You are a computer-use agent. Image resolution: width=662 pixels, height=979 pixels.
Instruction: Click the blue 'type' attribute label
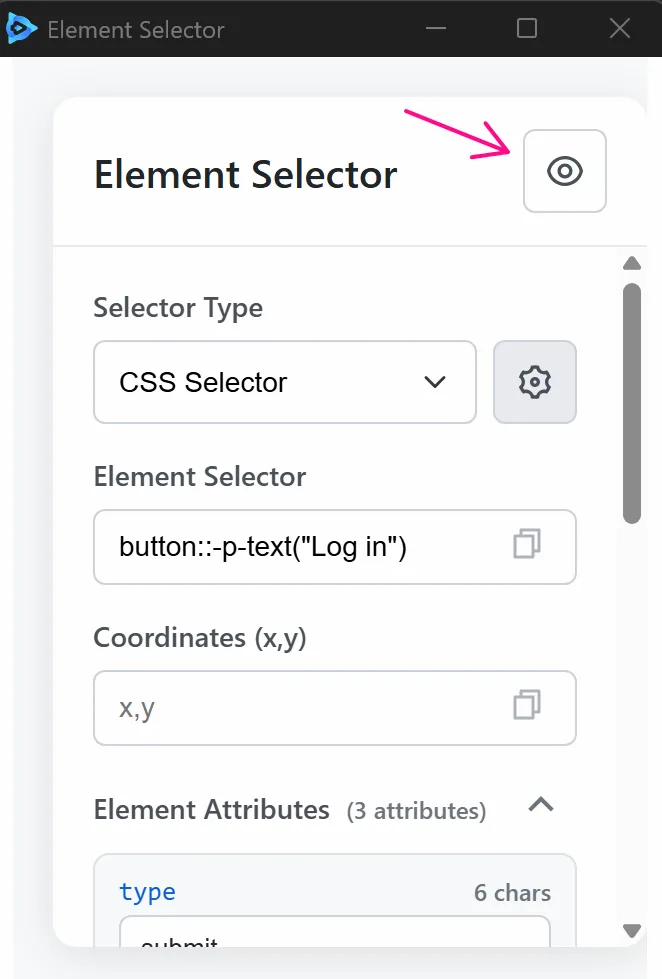point(147,892)
